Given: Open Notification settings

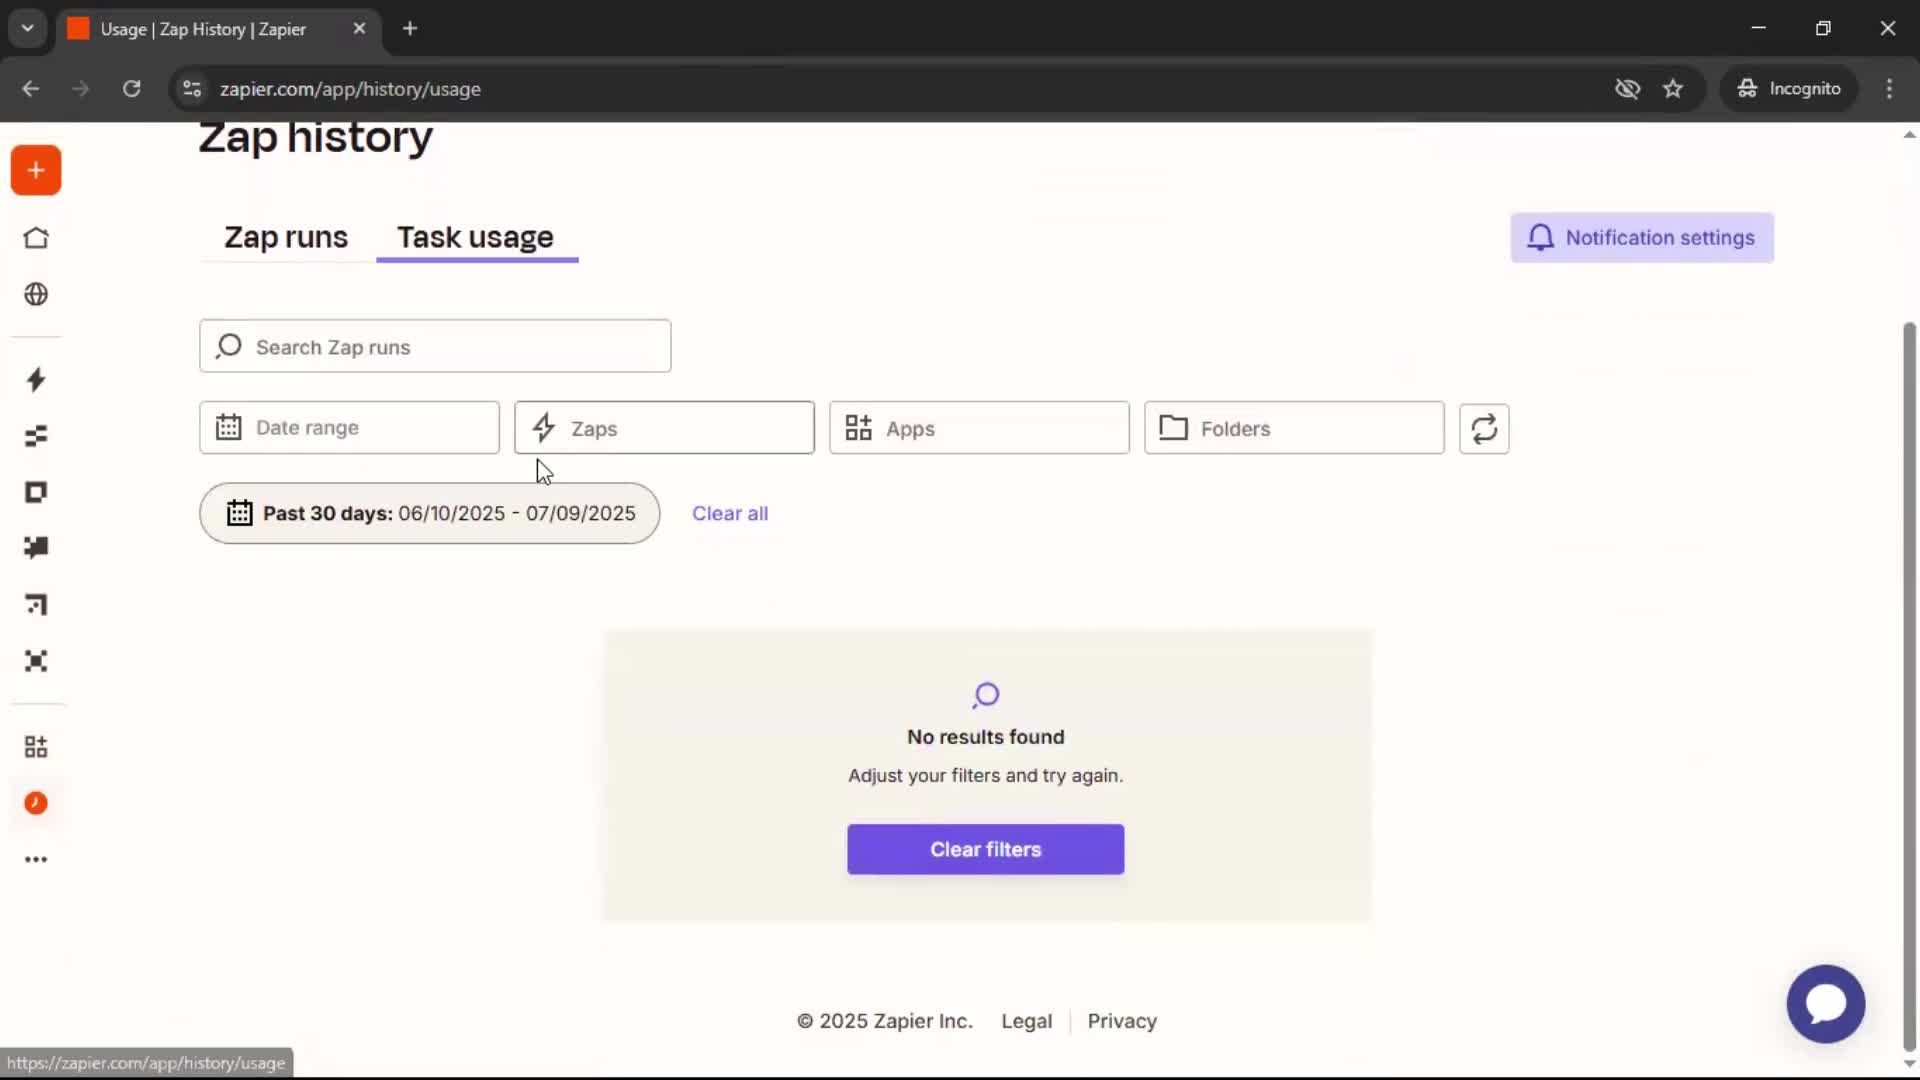Looking at the screenshot, I should [x=1642, y=237].
